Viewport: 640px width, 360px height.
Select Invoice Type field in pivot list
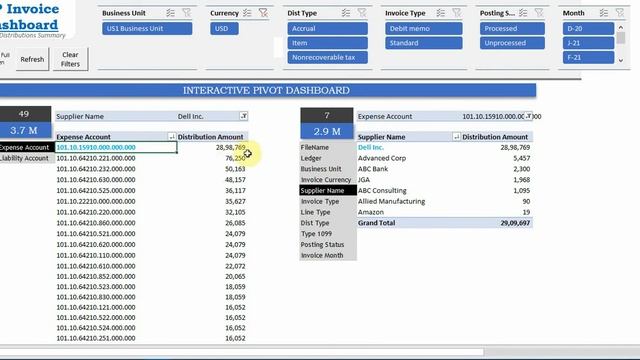tap(328, 201)
